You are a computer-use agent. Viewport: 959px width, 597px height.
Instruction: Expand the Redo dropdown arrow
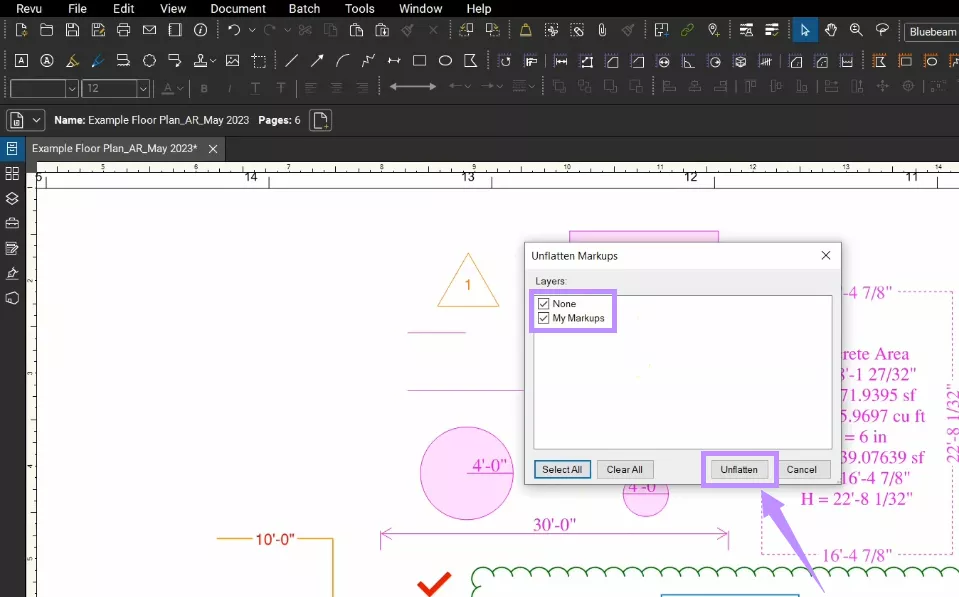pyautogui.click(x=288, y=30)
